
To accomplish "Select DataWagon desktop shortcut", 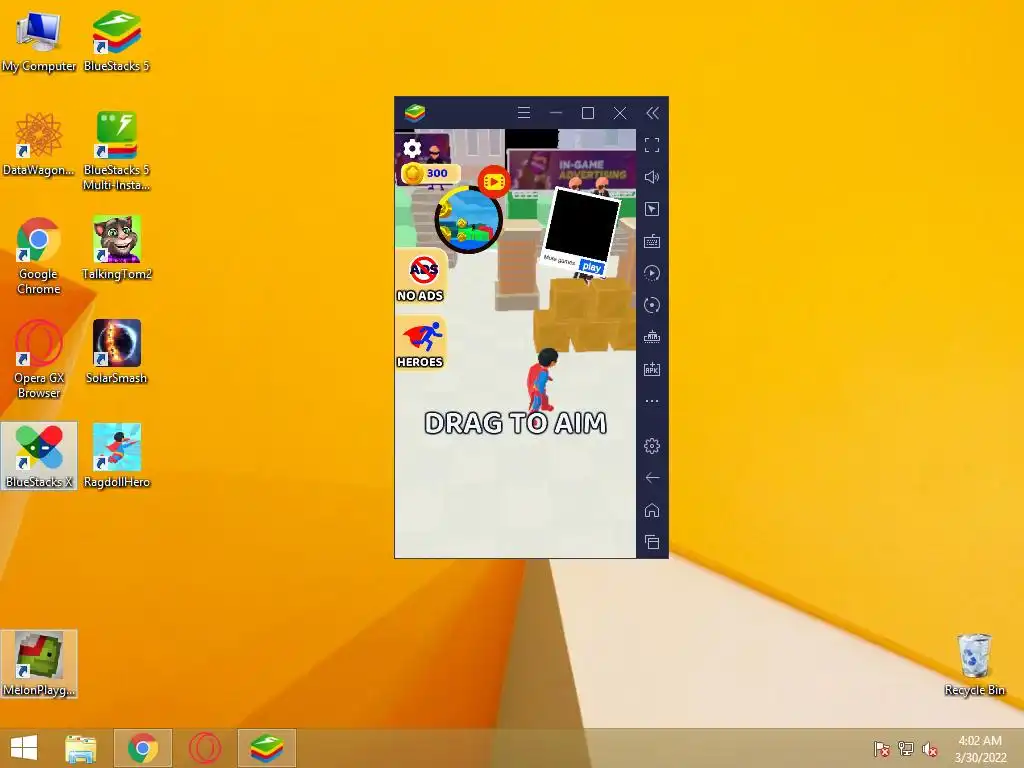I will tap(39, 144).
